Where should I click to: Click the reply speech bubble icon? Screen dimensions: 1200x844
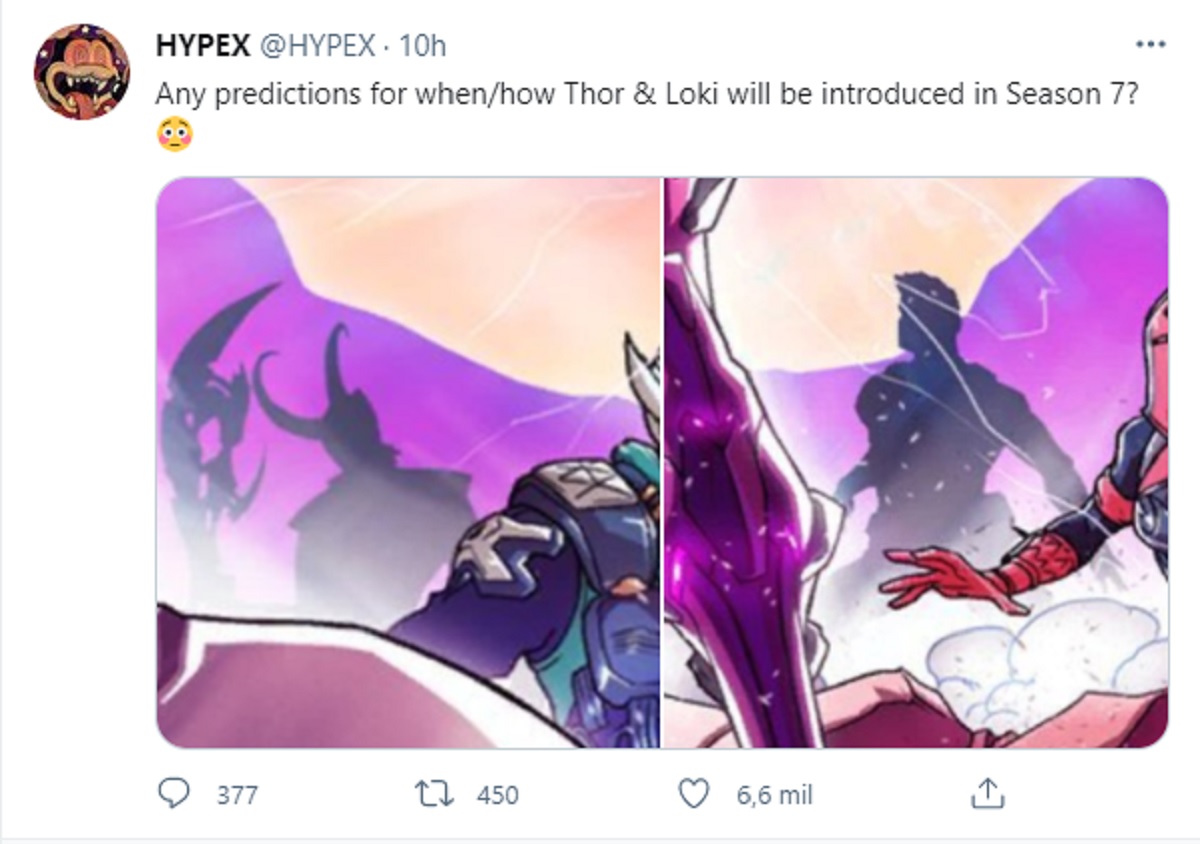(175, 795)
